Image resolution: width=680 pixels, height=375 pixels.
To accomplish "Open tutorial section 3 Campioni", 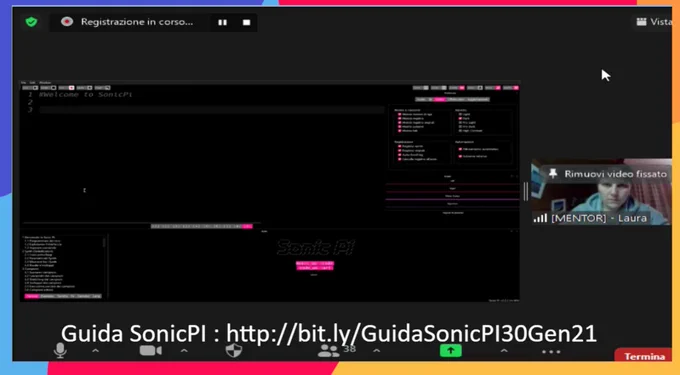I will click(x=30, y=269).
